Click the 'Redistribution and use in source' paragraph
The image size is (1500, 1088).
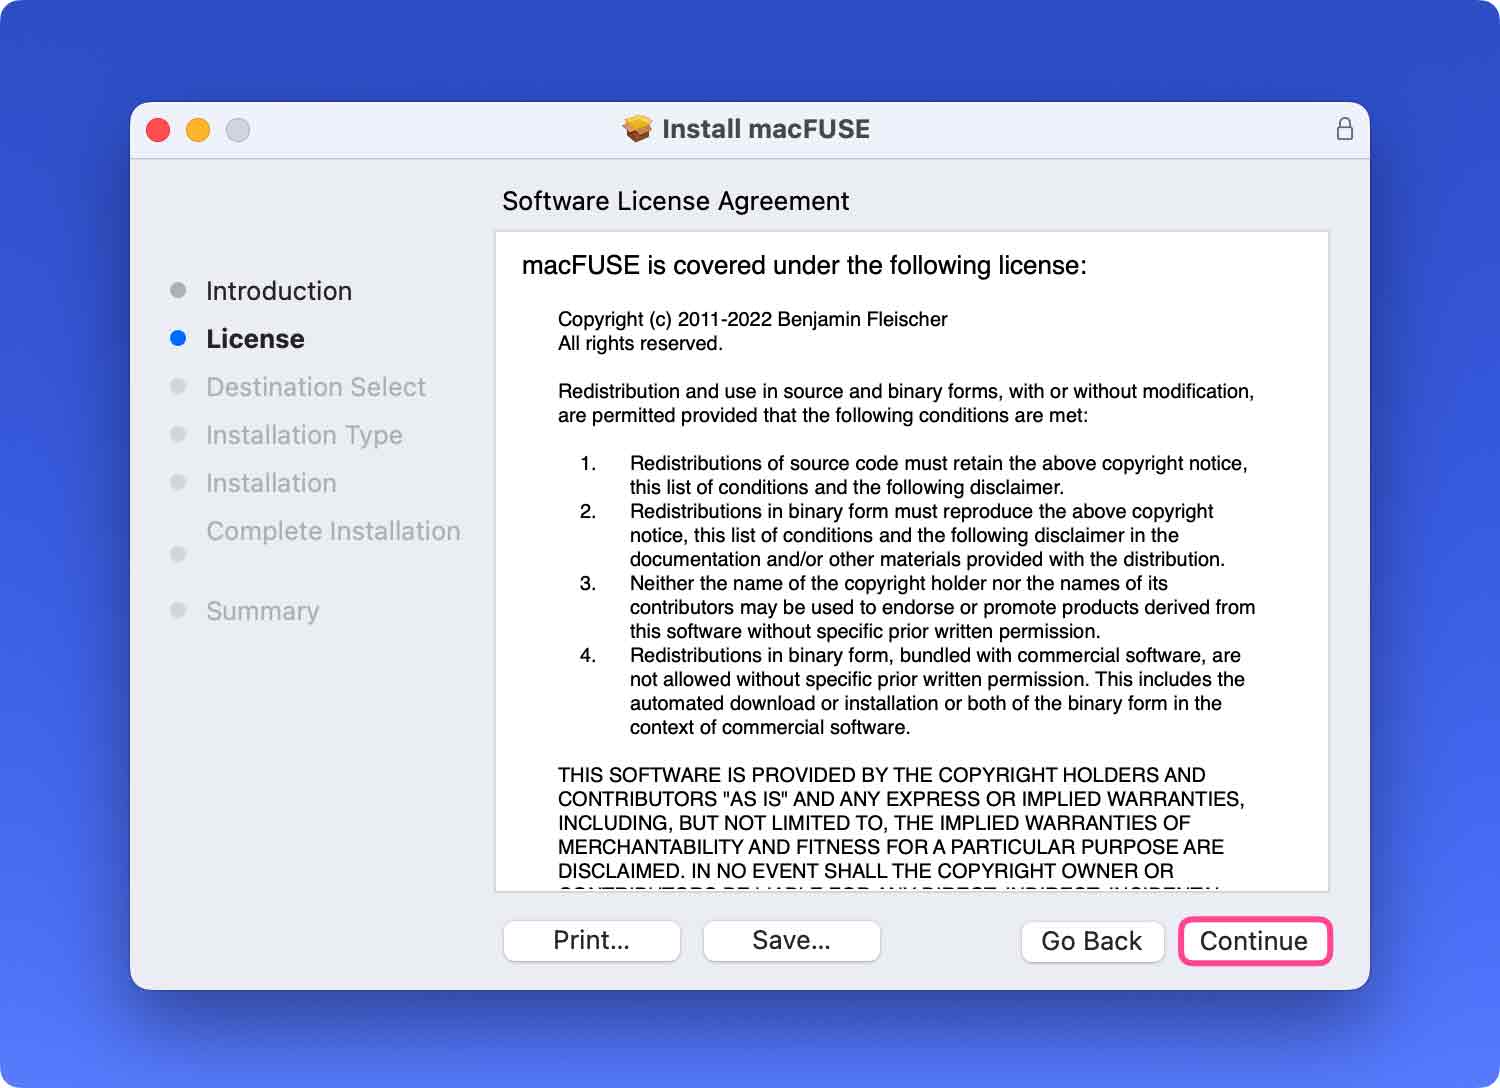(906, 403)
